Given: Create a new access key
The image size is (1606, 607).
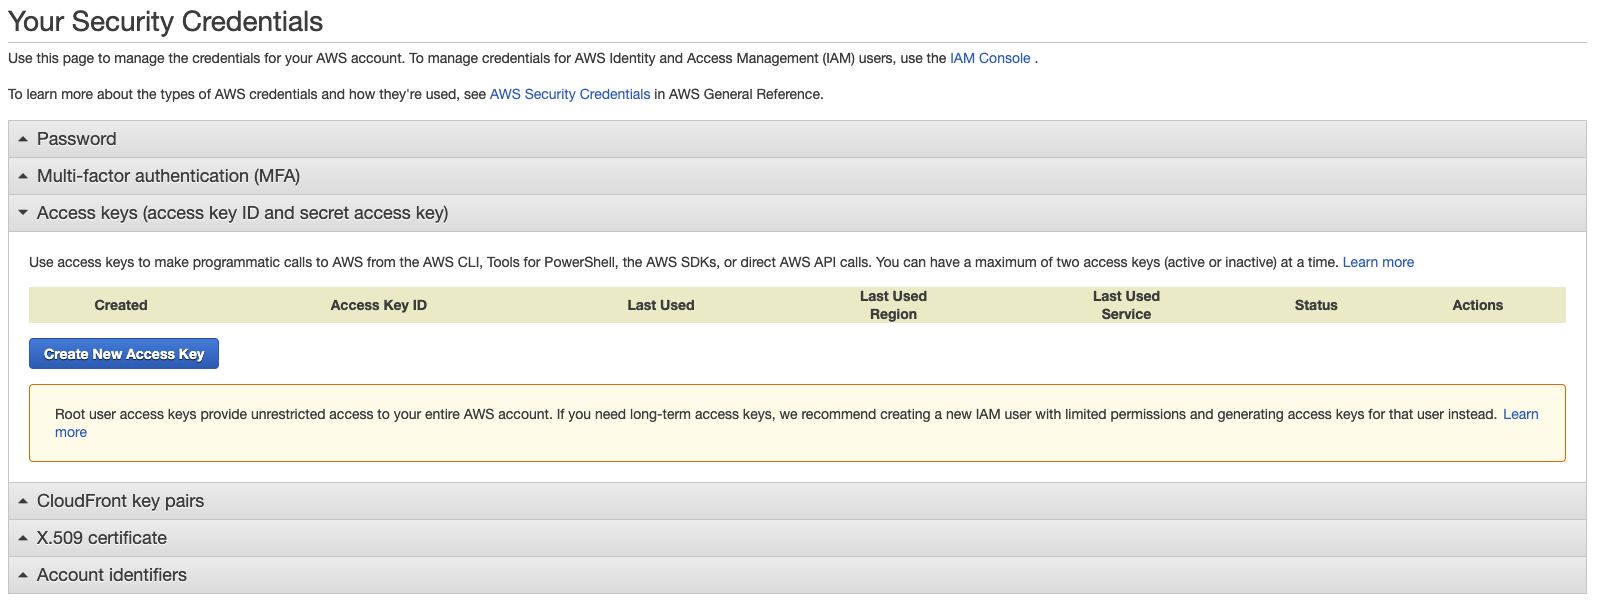Looking at the screenshot, I should (124, 354).
